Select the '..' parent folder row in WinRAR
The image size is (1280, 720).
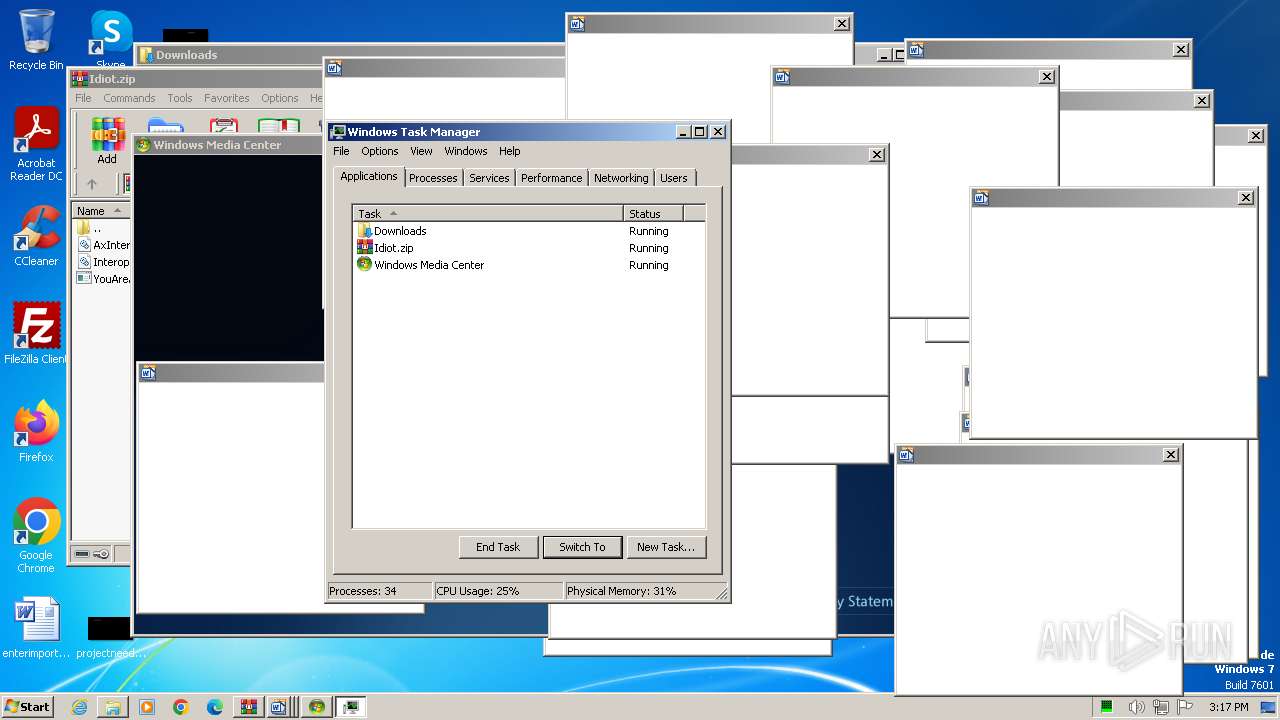pos(103,228)
